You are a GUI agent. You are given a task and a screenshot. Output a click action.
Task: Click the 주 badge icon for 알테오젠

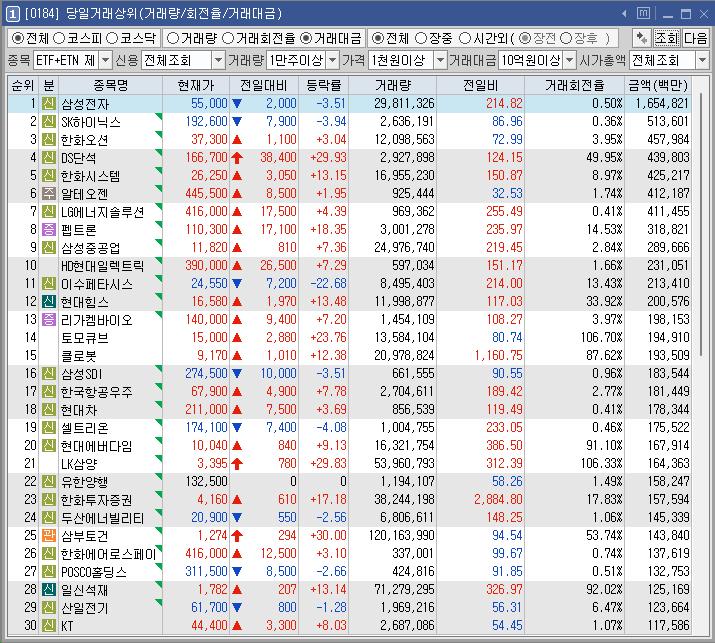tap(49, 193)
